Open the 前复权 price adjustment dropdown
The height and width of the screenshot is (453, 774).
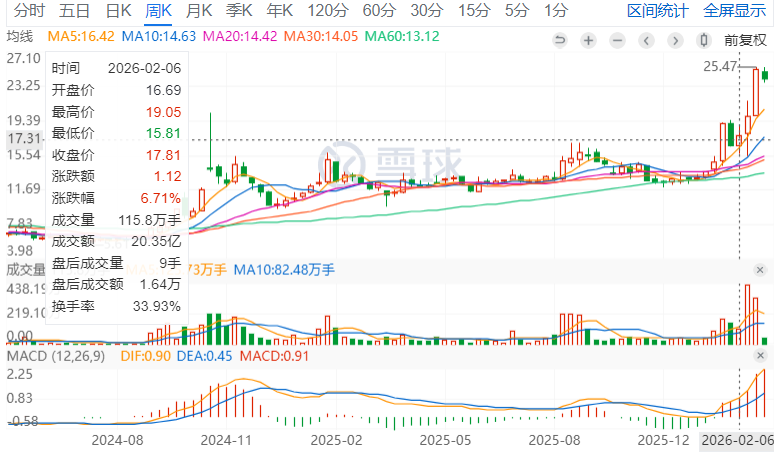745,41
